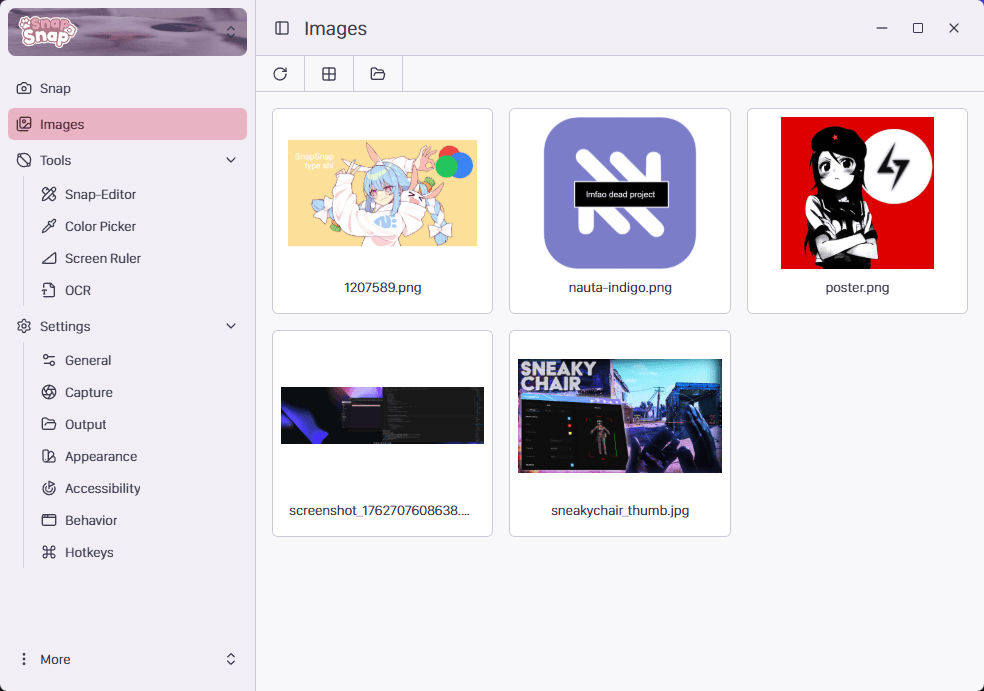Go to Capture settings
The width and height of the screenshot is (984, 691).
88,392
